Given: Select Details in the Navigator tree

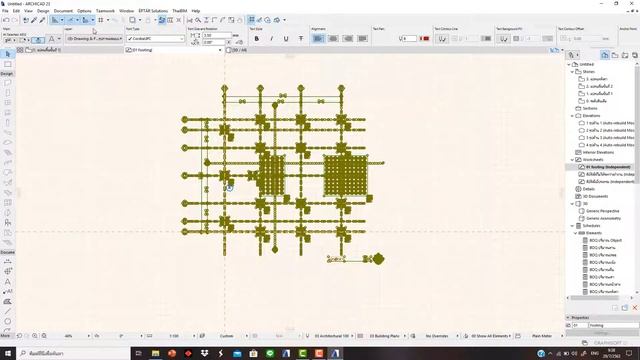Looking at the screenshot, I should 589,189.
